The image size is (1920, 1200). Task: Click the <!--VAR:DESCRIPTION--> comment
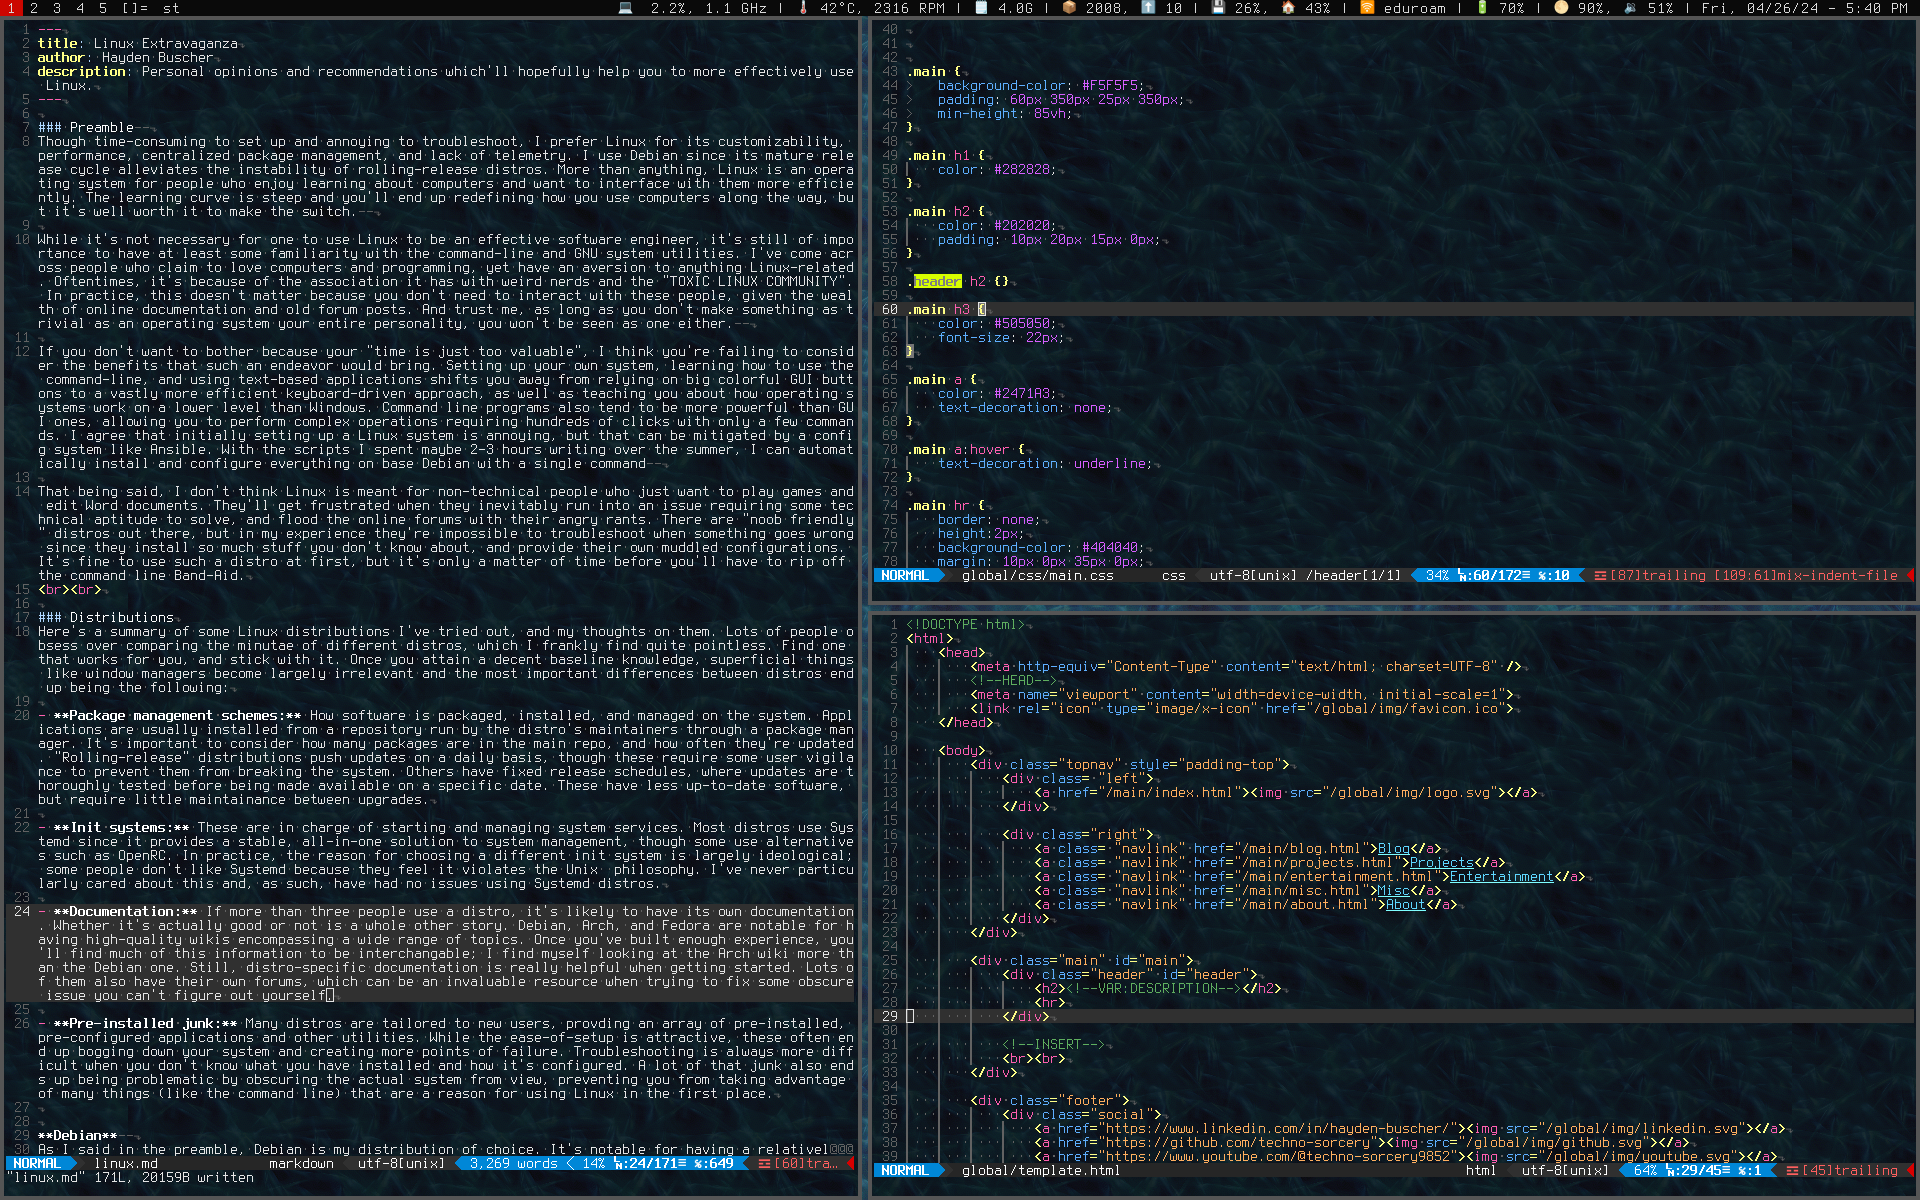coord(1154,988)
